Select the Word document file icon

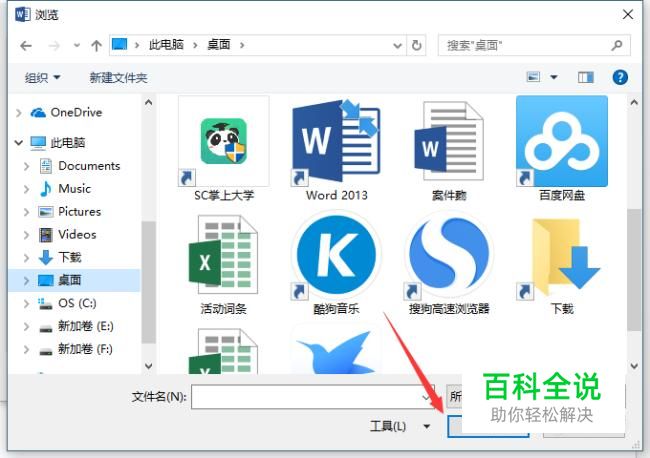click(x=449, y=141)
